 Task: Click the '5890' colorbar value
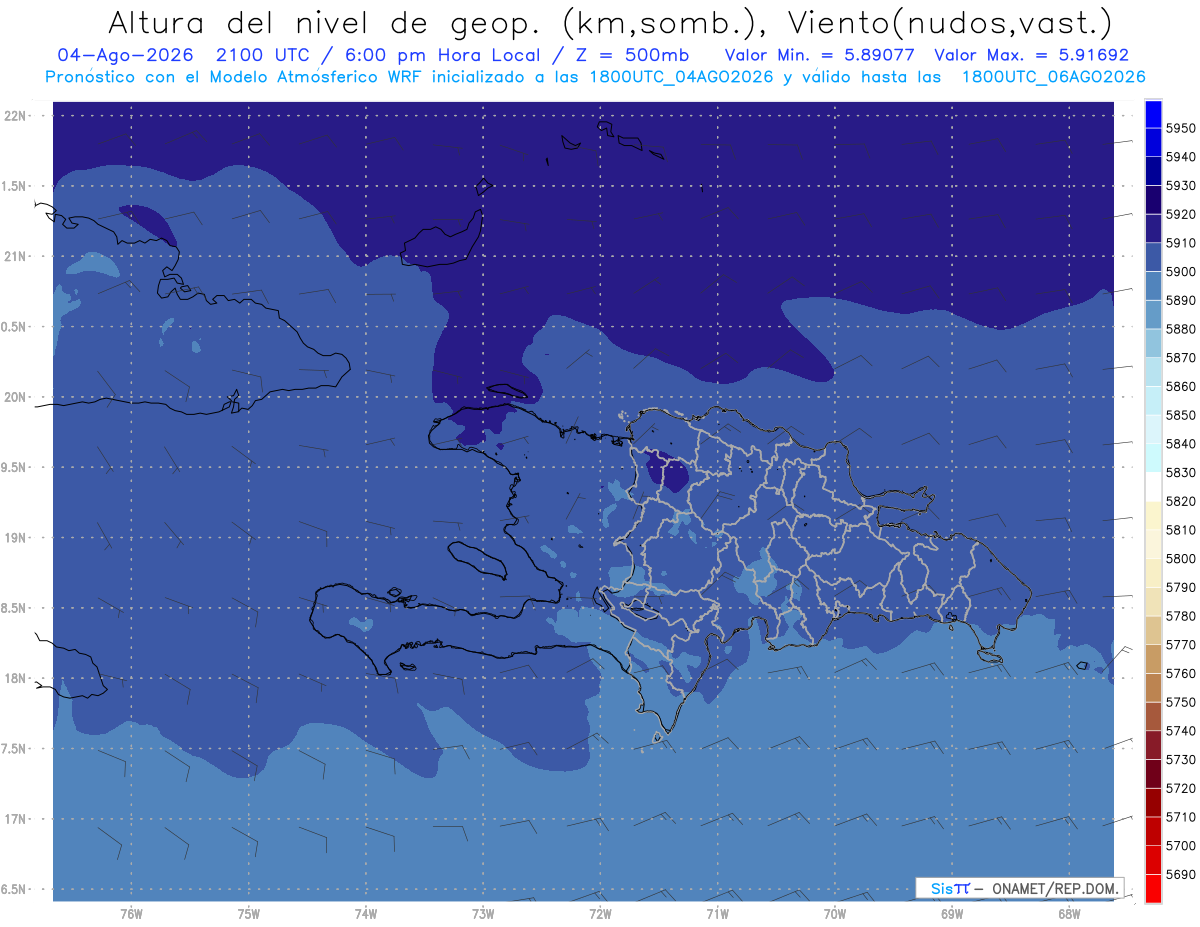point(1180,300)
